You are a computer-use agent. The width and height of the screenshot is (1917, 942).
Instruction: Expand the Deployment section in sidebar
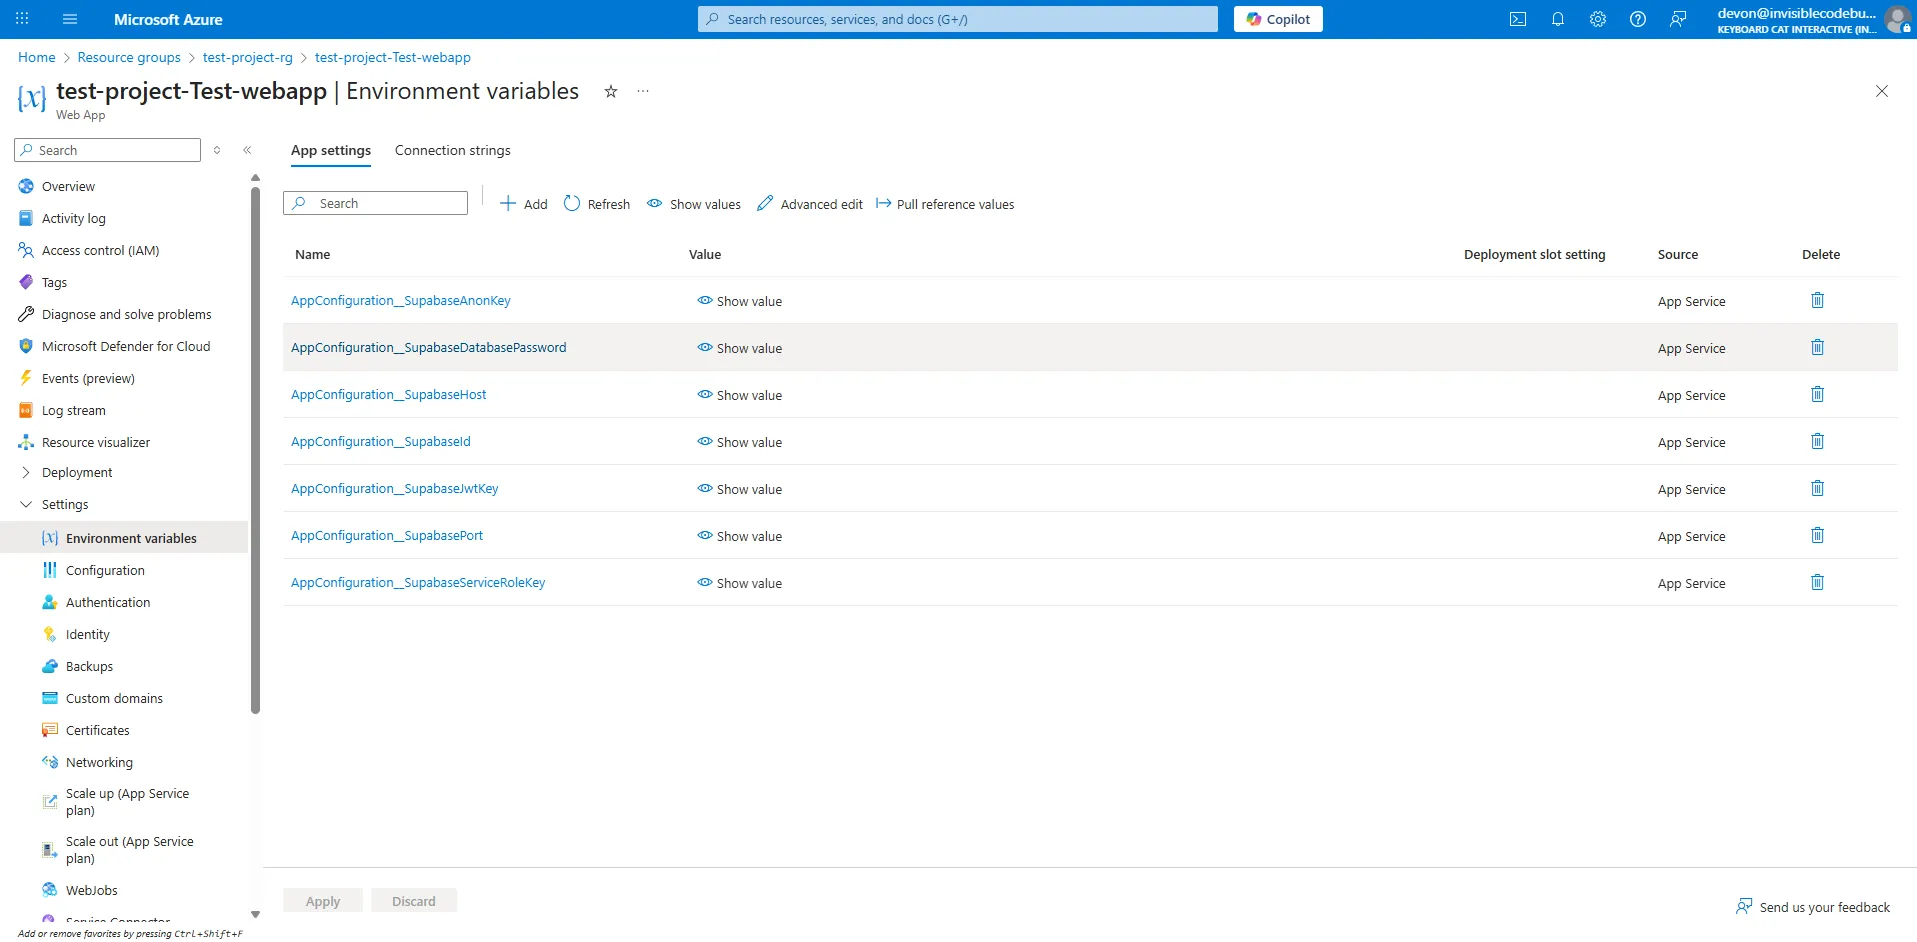tap(26, 472)
